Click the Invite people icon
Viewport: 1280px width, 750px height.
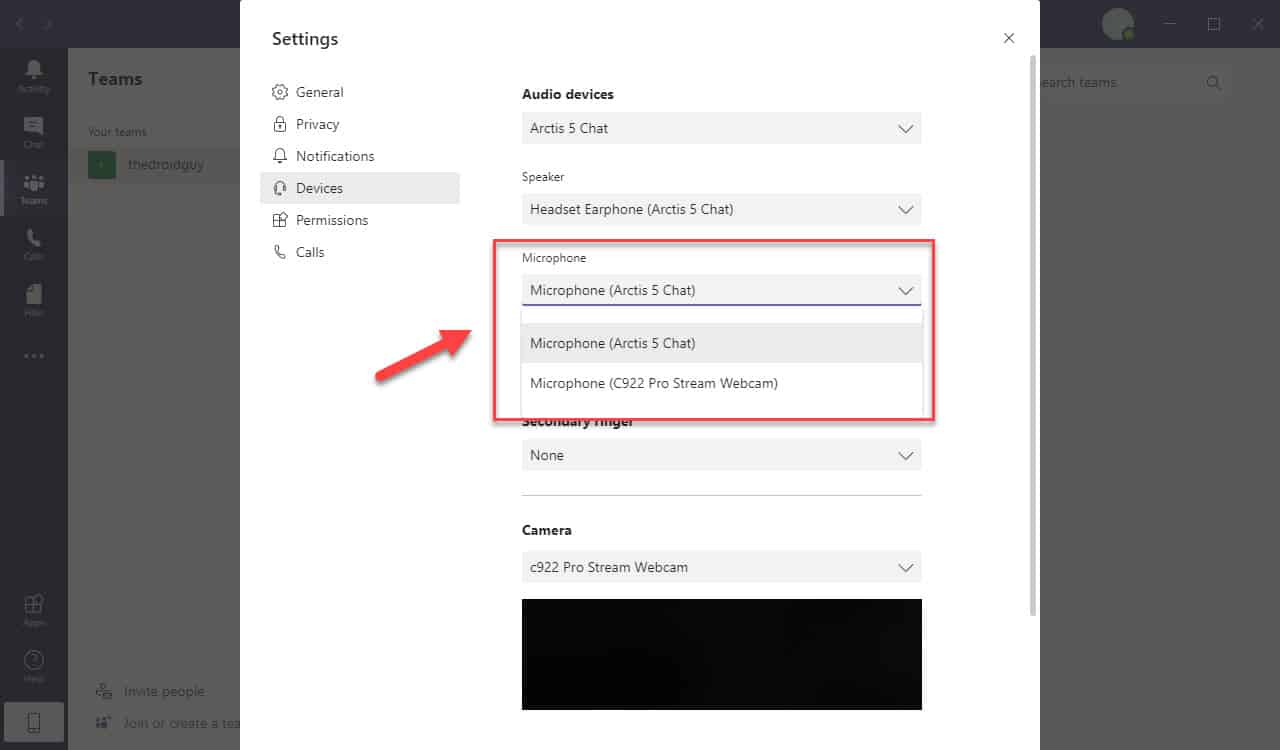tap(103, 691)
